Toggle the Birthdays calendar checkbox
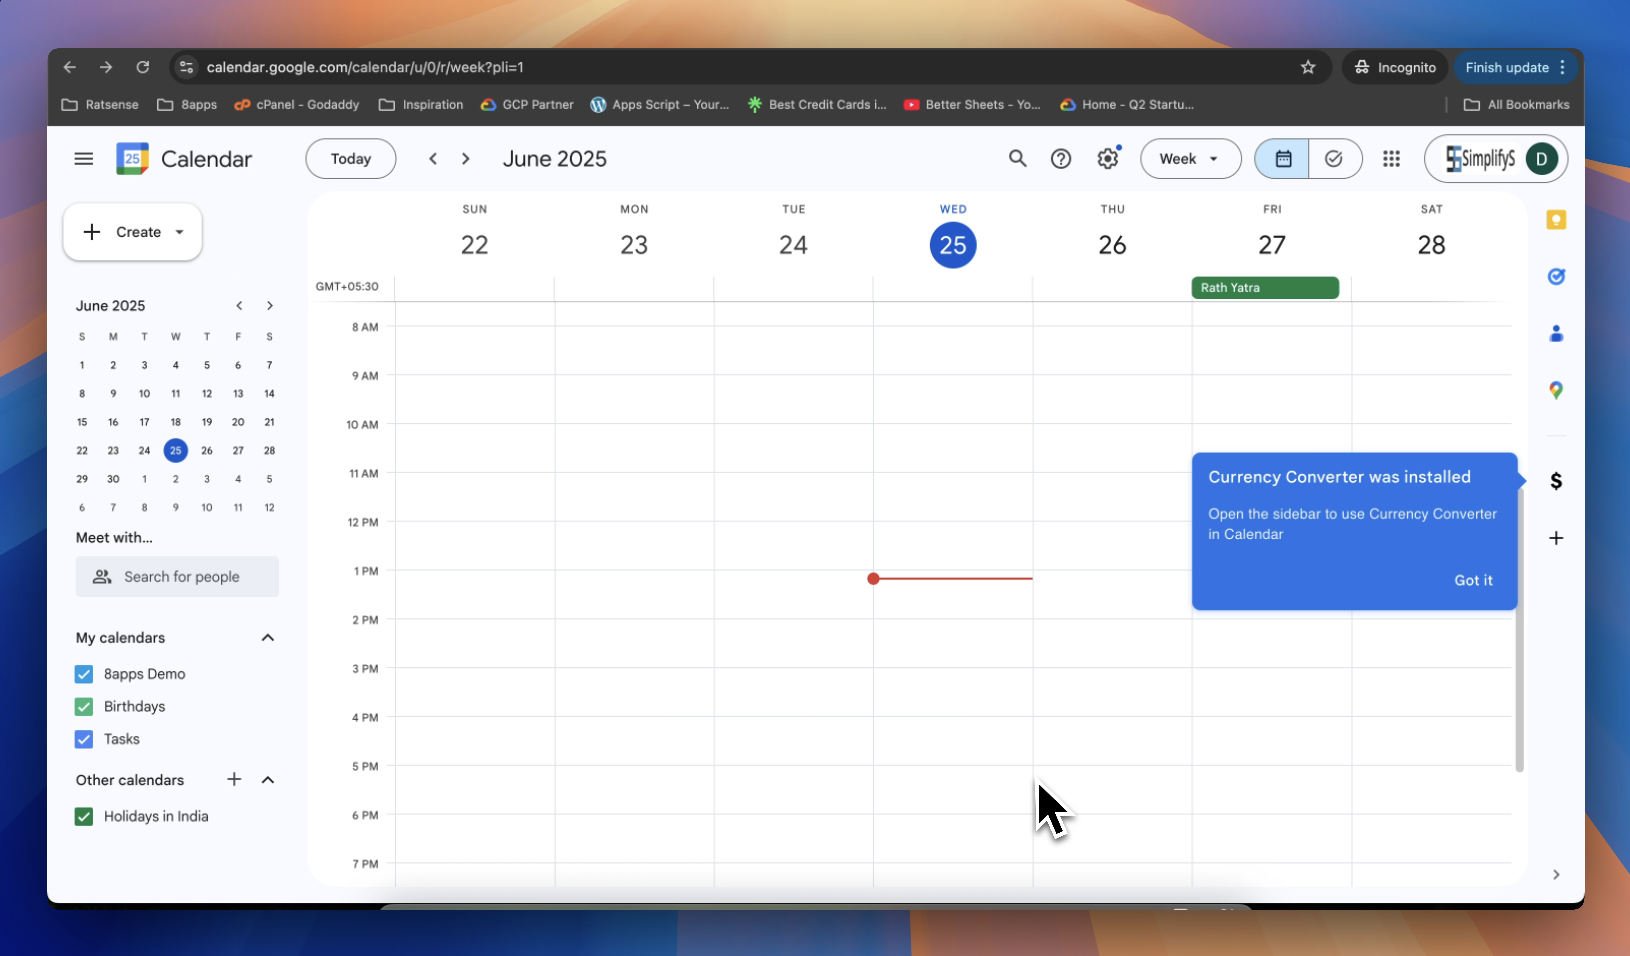Screen dimensions: 1630x956 tap(84, 707)
